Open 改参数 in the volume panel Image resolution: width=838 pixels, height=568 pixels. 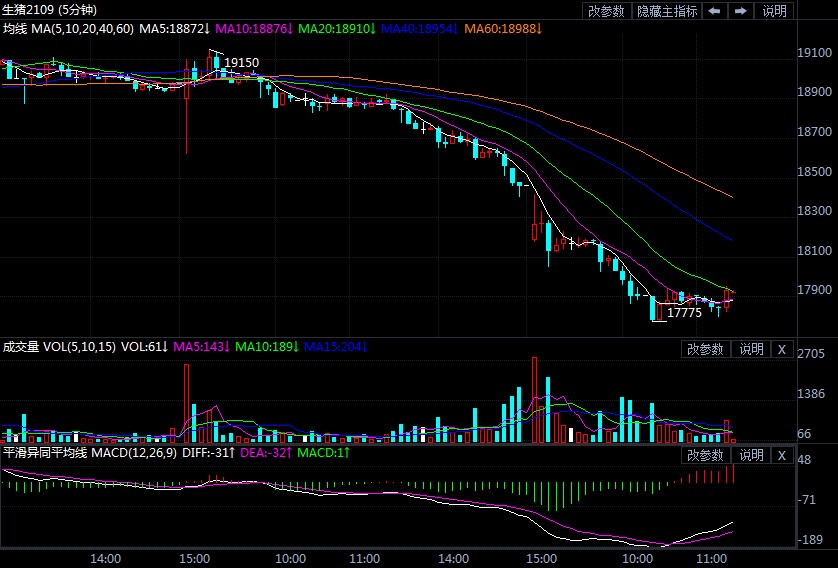[705, 349]
